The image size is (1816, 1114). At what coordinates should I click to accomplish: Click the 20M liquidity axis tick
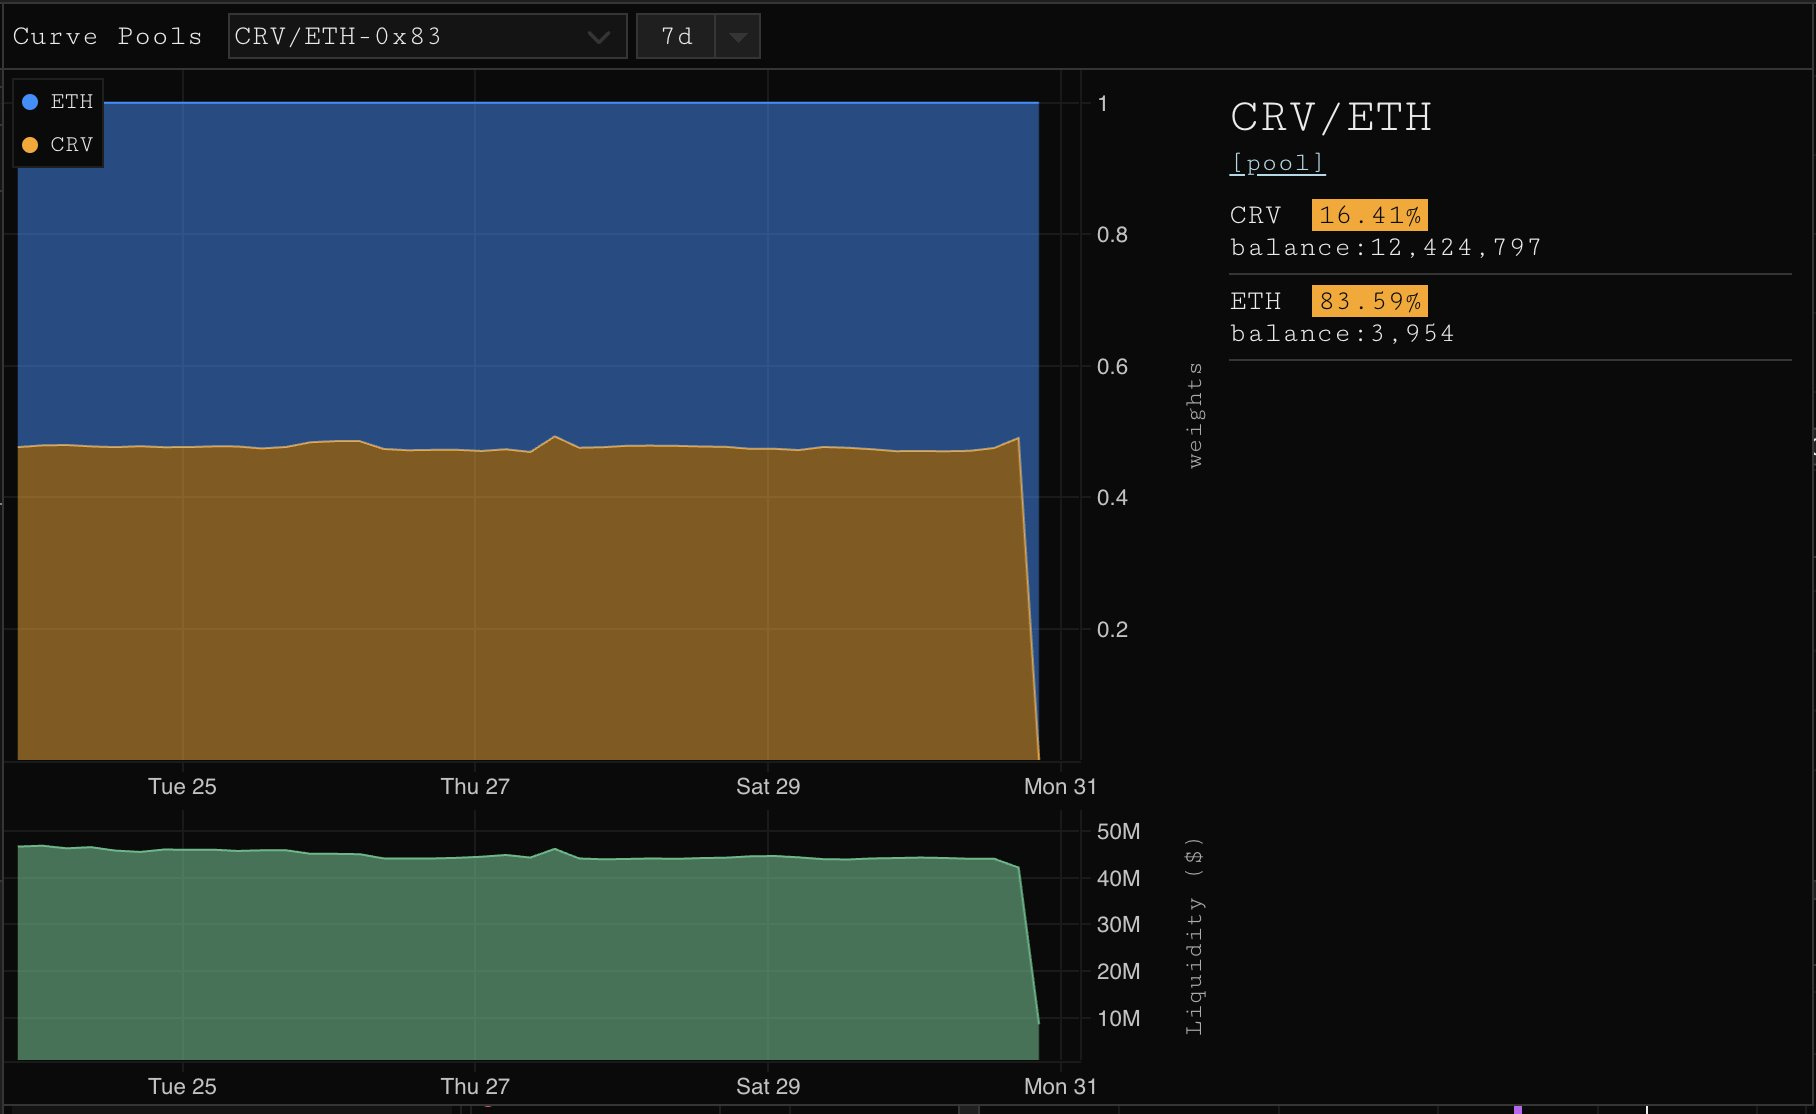(1118, 972)
